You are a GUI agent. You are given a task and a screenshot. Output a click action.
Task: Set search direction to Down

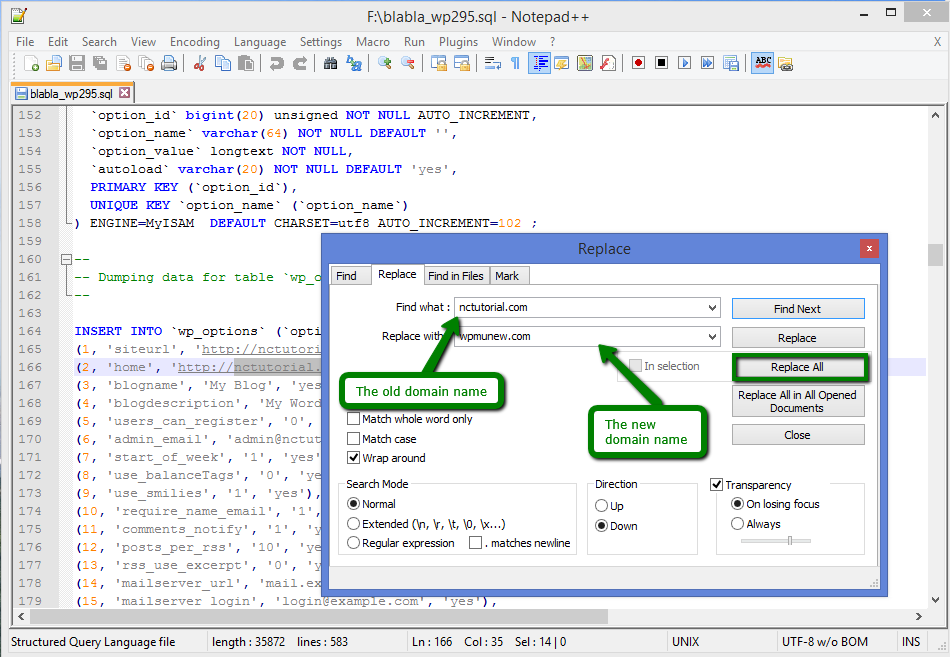coord(602,525)
